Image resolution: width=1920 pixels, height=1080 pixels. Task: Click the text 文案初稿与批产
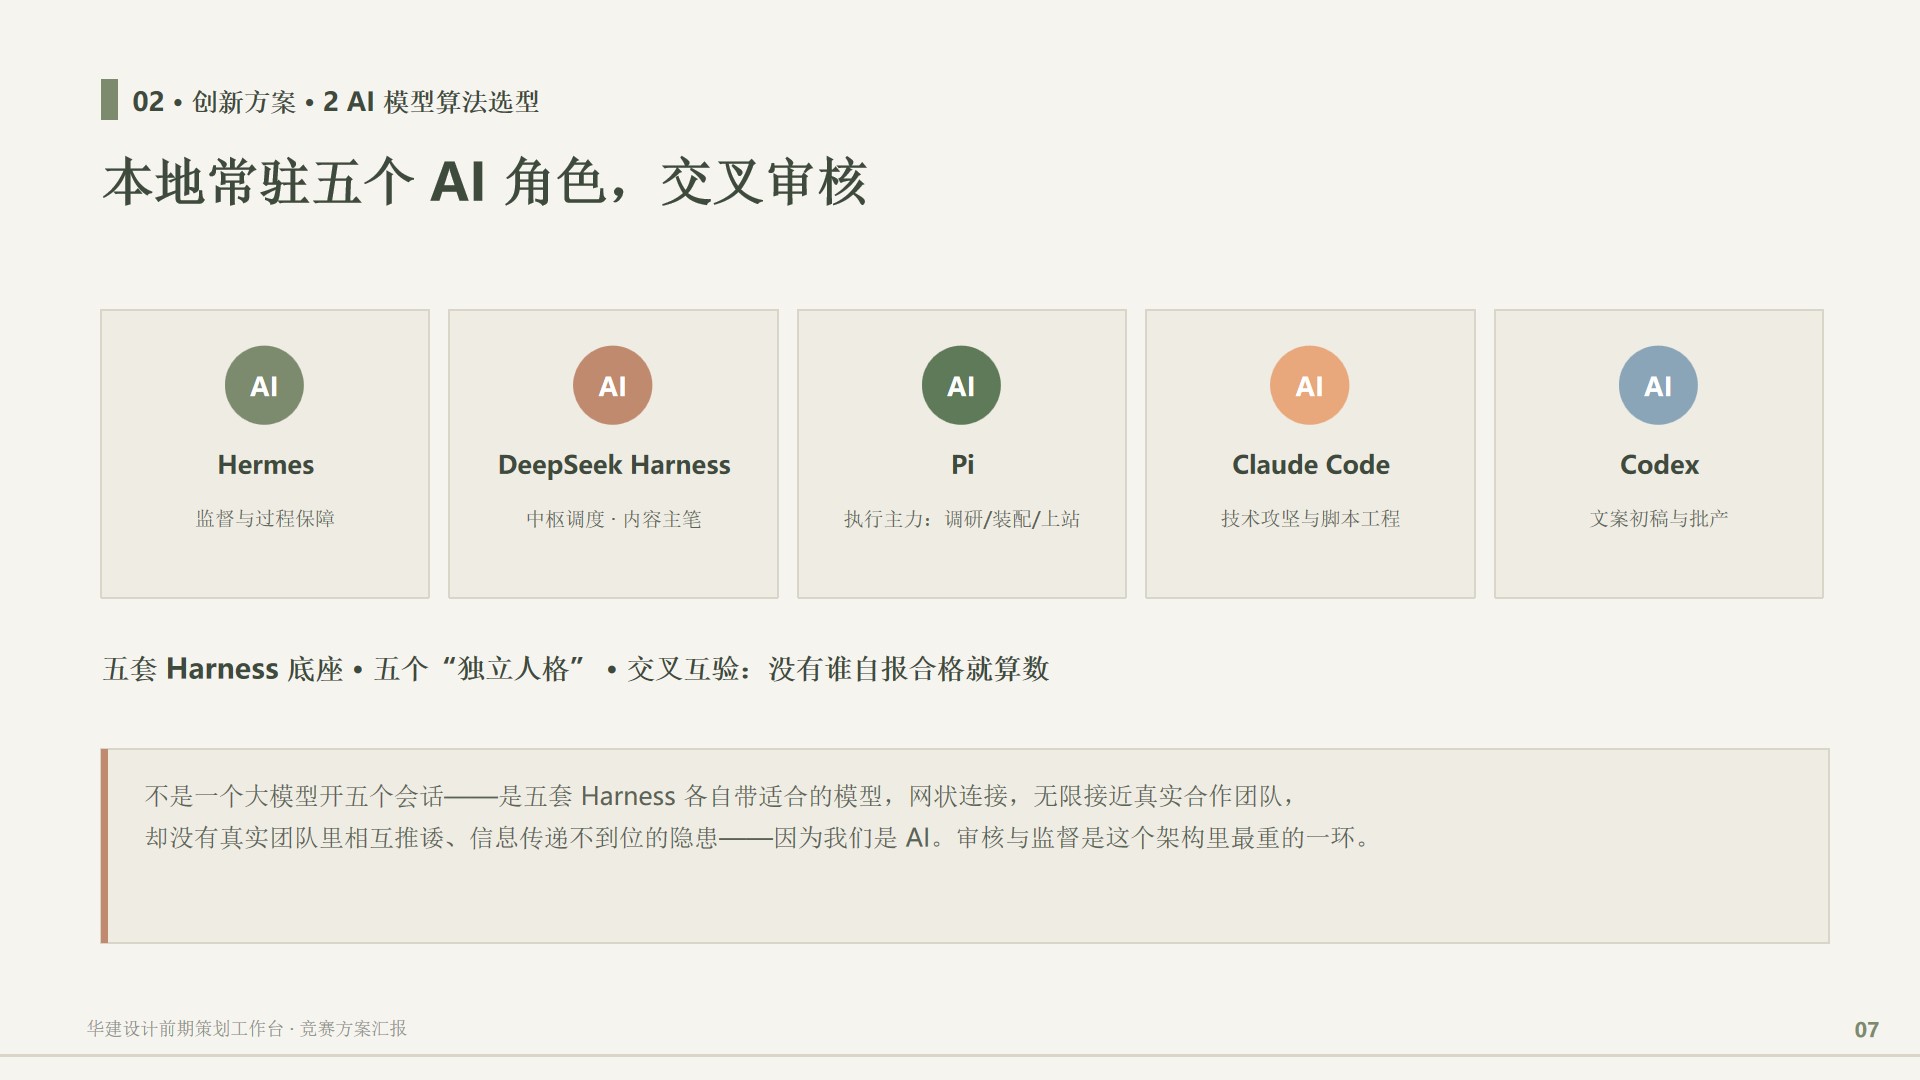click(1659, 519)
